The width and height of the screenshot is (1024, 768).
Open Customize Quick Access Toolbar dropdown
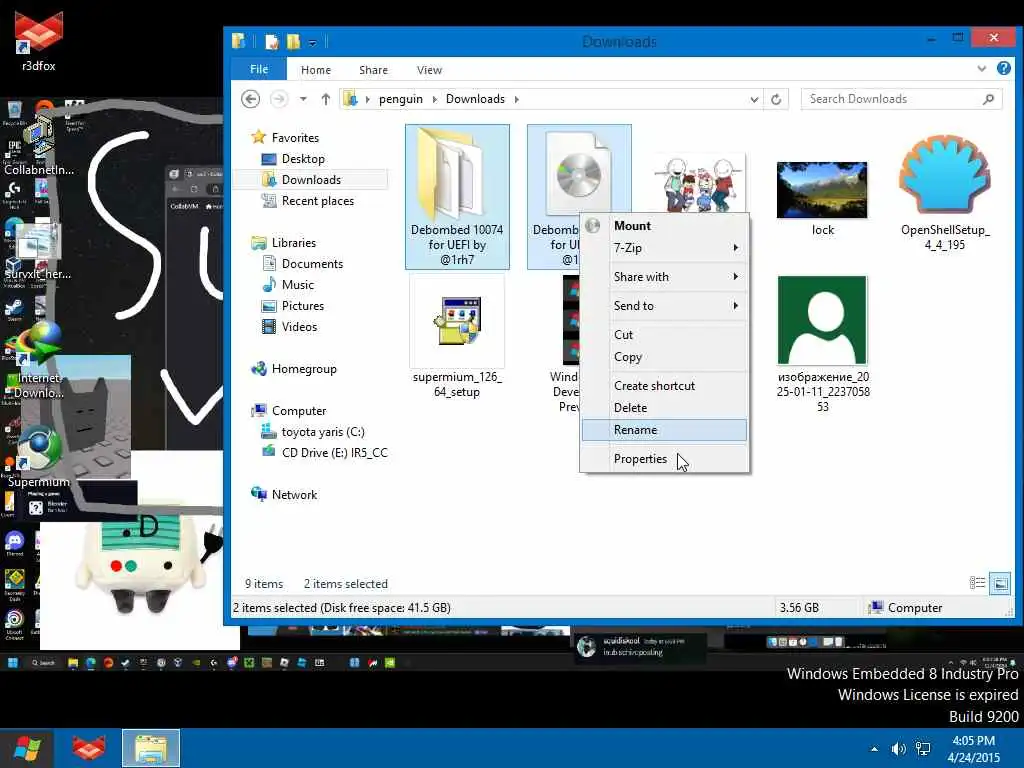coord(313,42)
